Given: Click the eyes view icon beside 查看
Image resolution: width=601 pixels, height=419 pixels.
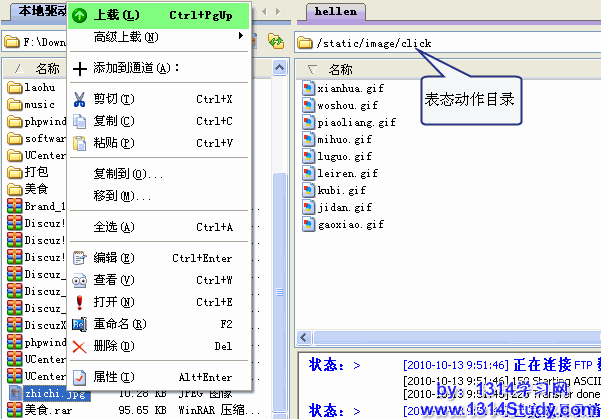Looking at the screenshot, I should pyautogui.click(x=80, y=280).
